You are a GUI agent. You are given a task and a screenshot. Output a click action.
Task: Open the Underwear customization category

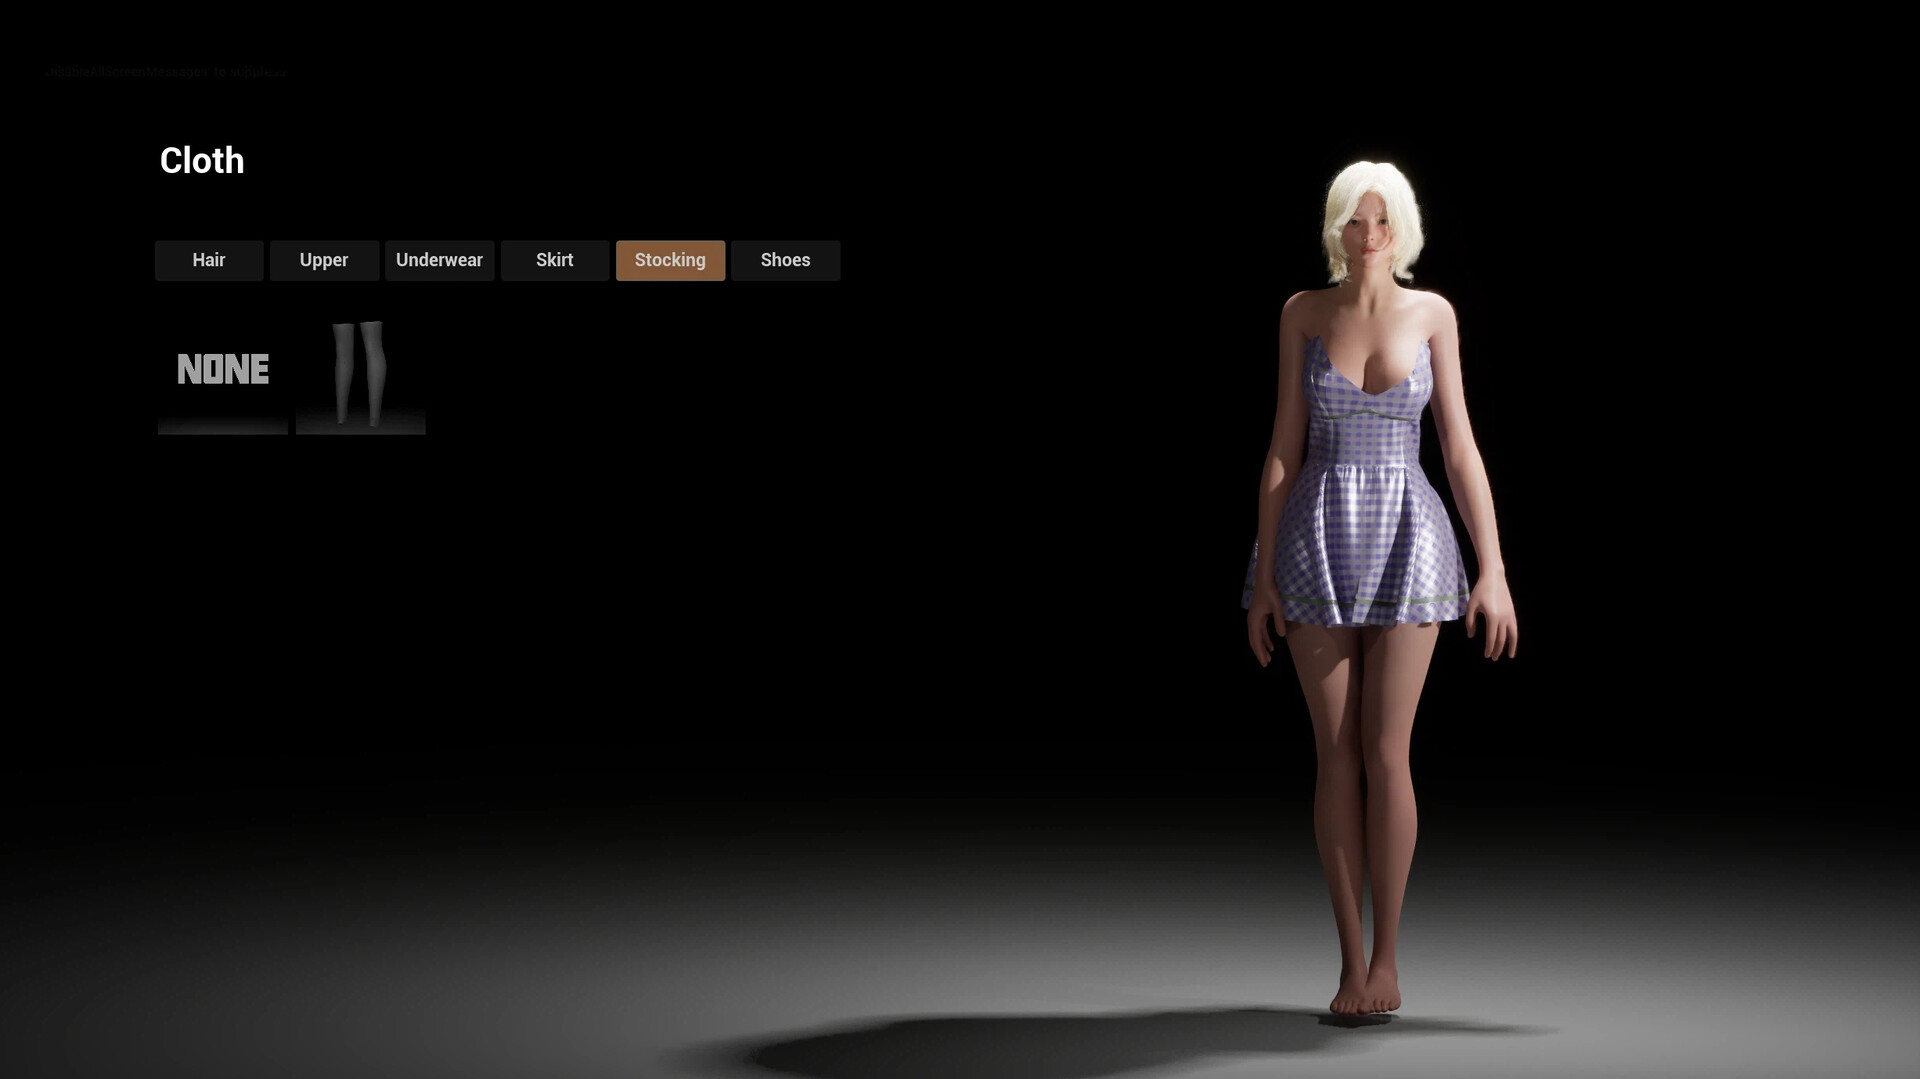440,260
